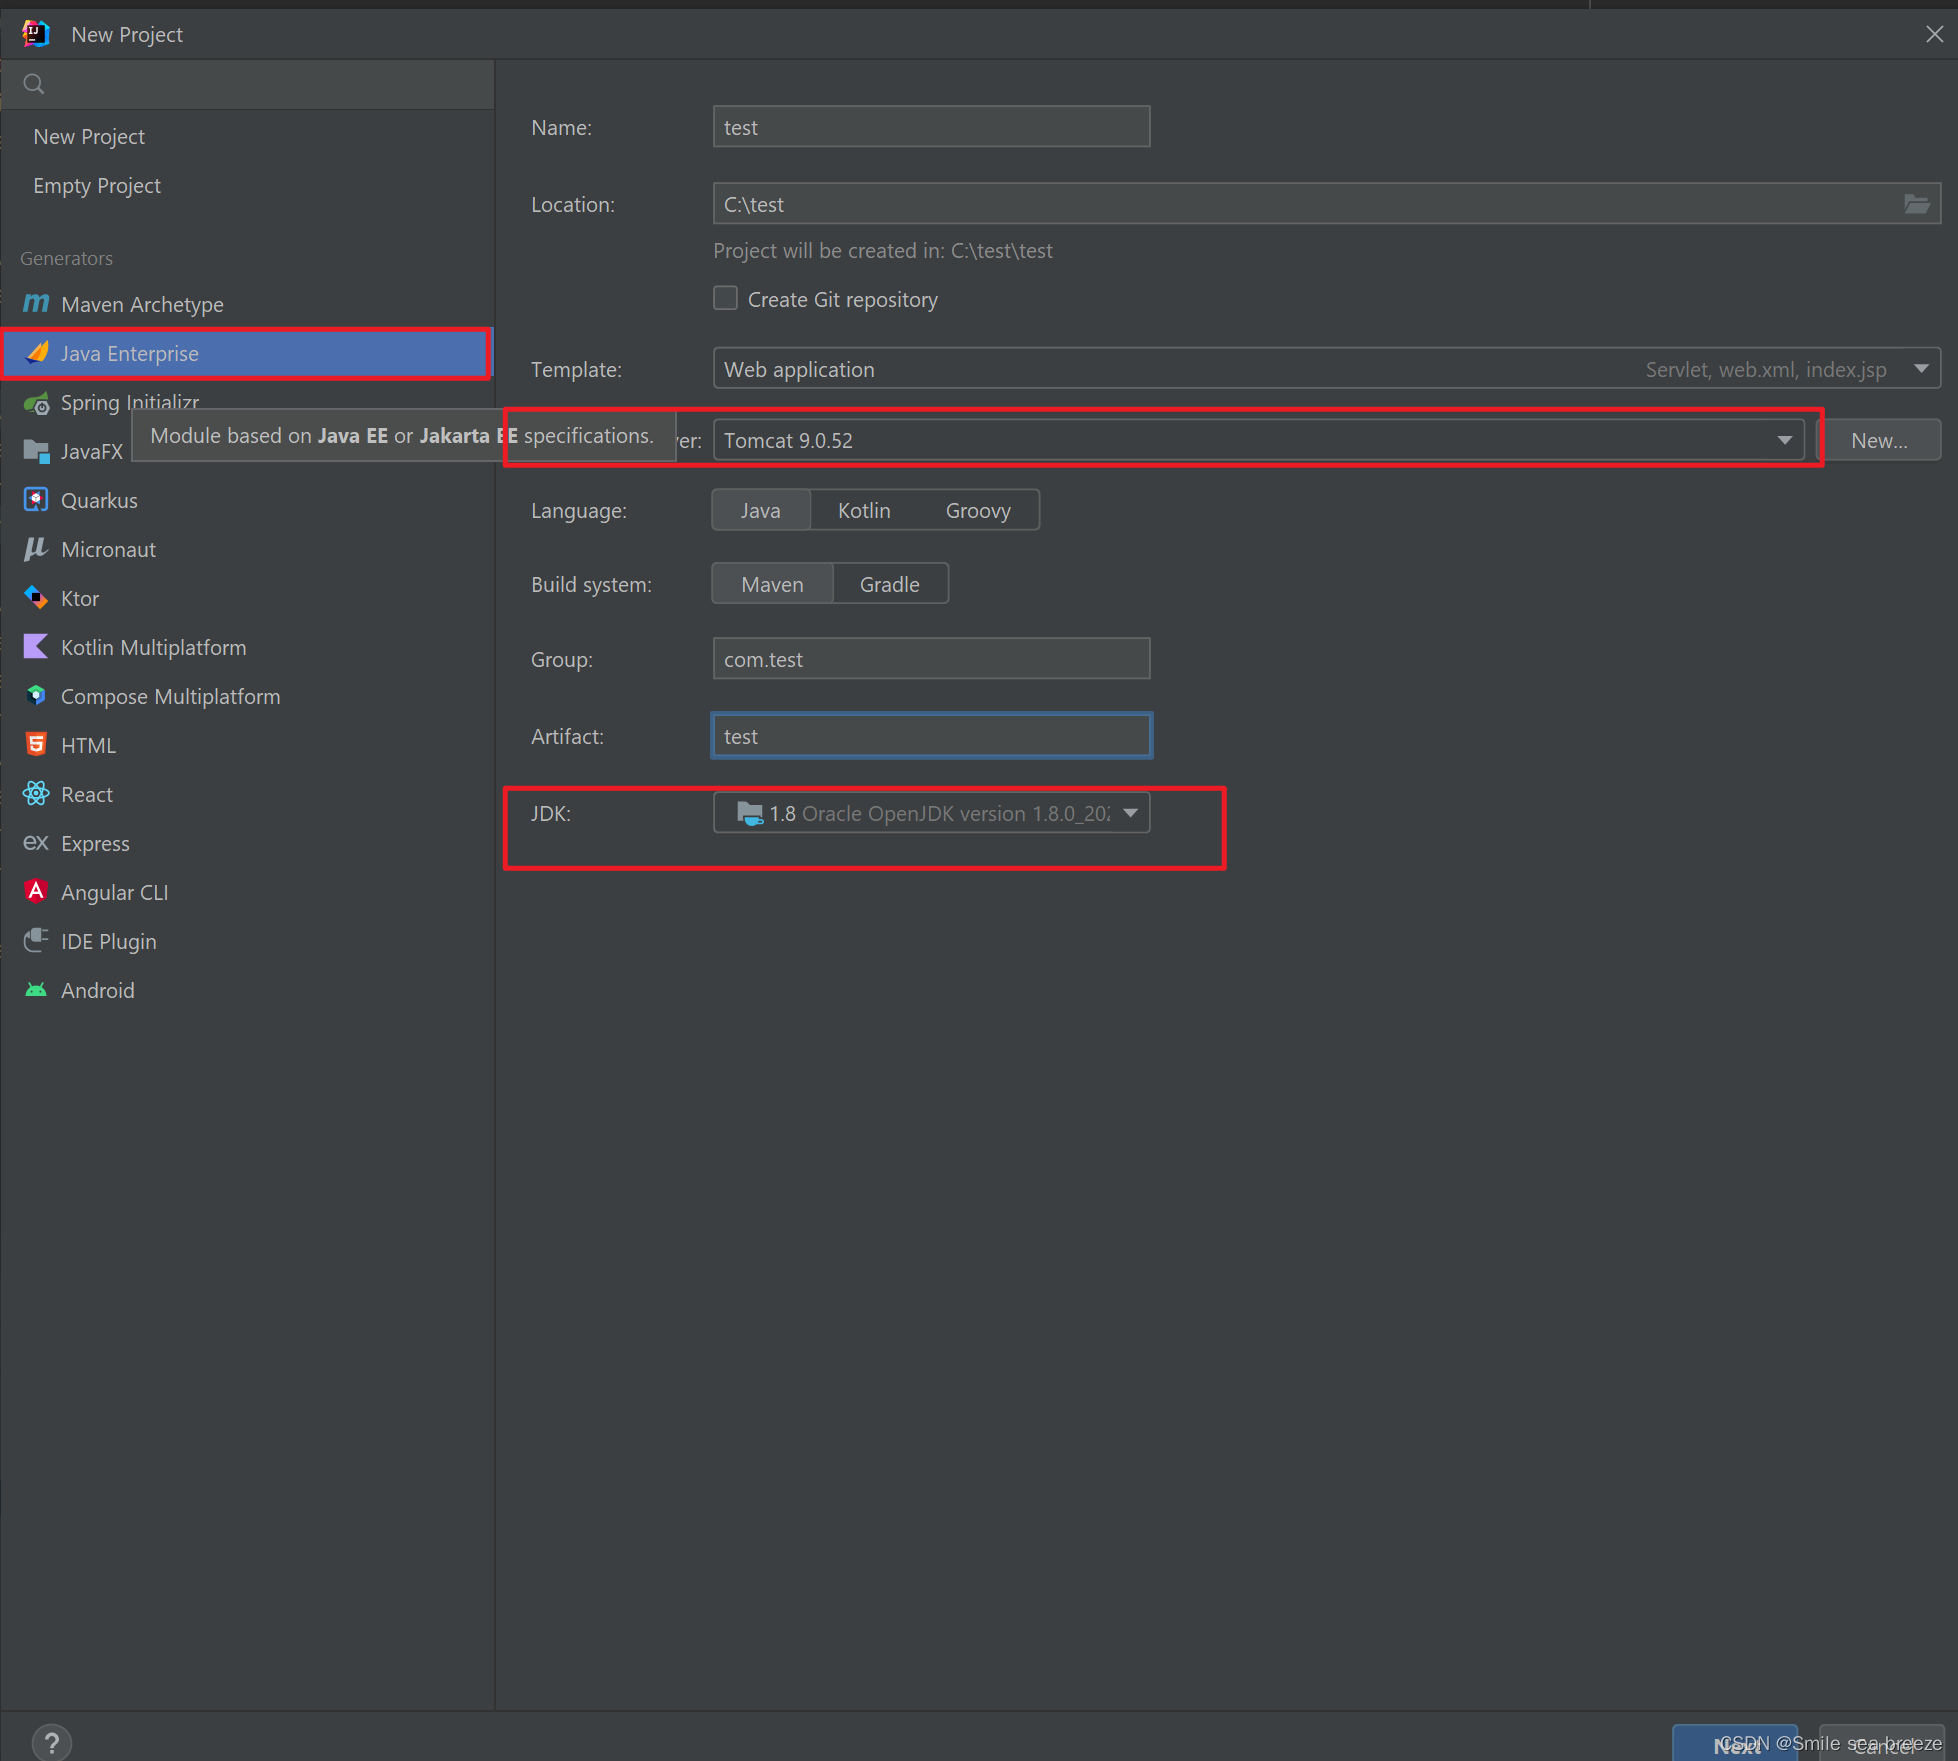Select Empty Project in the sidebar

[248, 185]
